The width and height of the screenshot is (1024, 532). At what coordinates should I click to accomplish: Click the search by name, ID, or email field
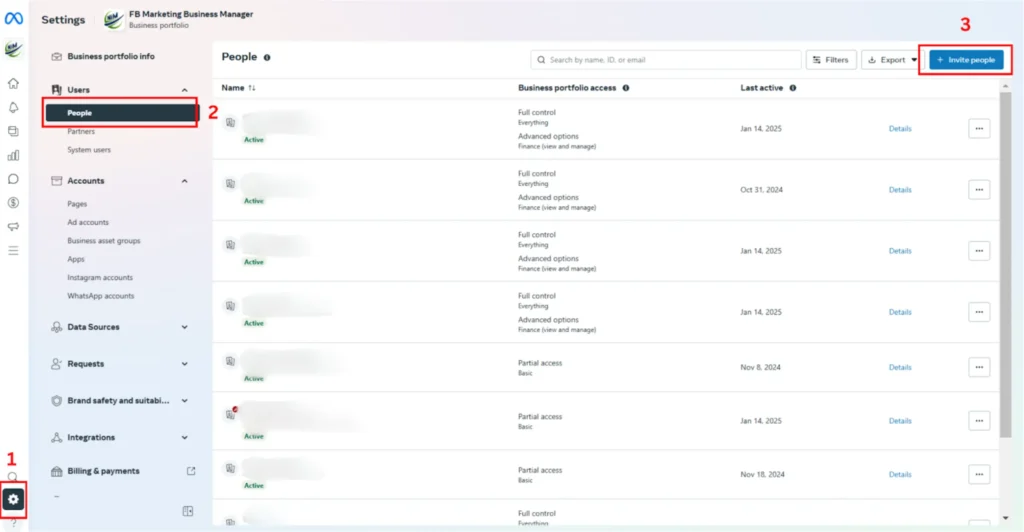coord(665,60)
